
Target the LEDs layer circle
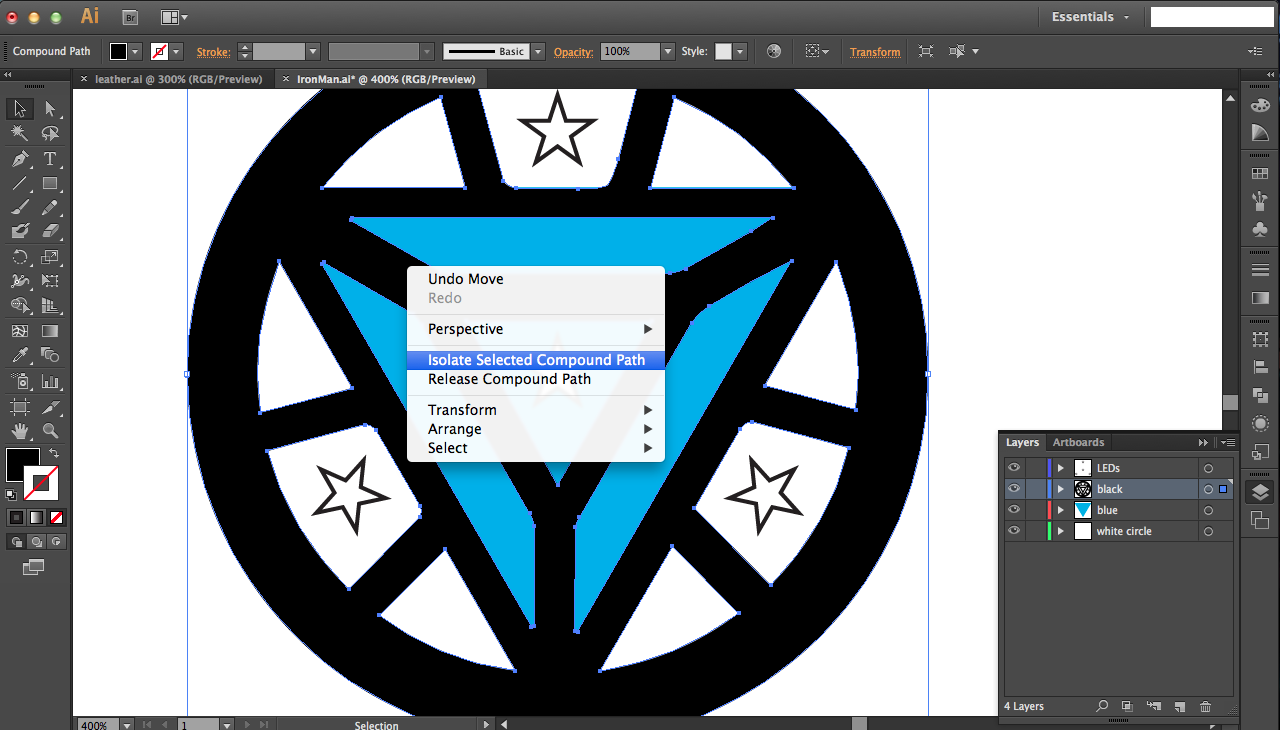1208,468
